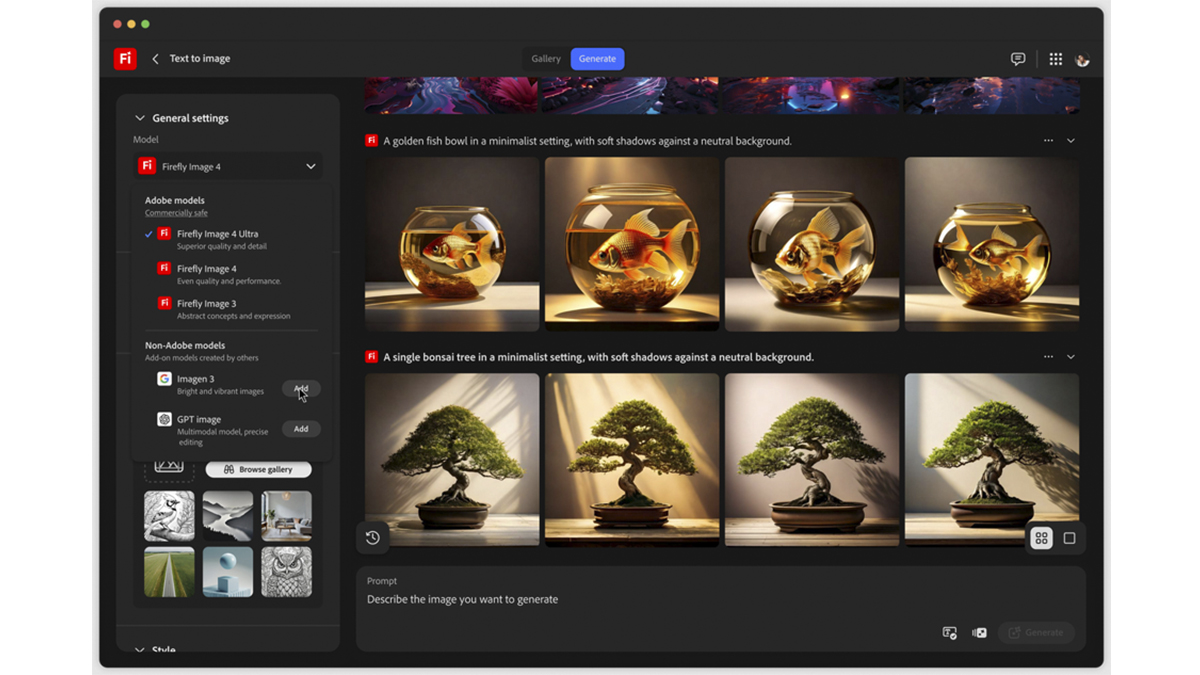The width and height of the screenshot is (1200, 675).
Task: Collapse the bonsai tree results row chevron
Action: [x=1071, y=357]
